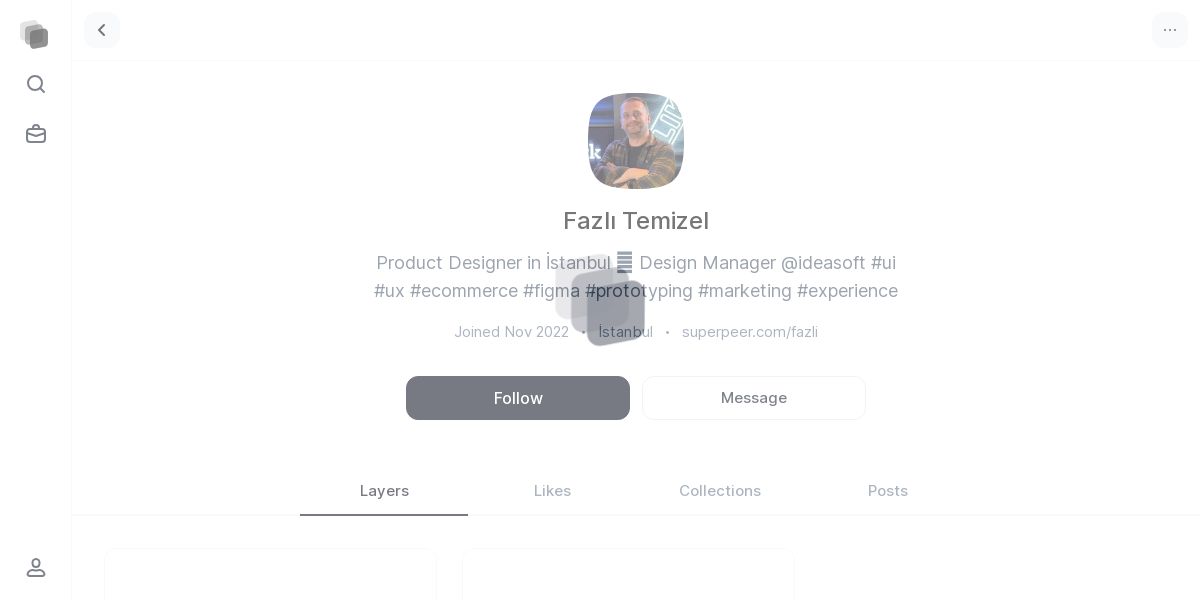The height and width of the screenshot is (600, 1200).
Task: Switch to the Posts tab
Action: coord(888,491)
